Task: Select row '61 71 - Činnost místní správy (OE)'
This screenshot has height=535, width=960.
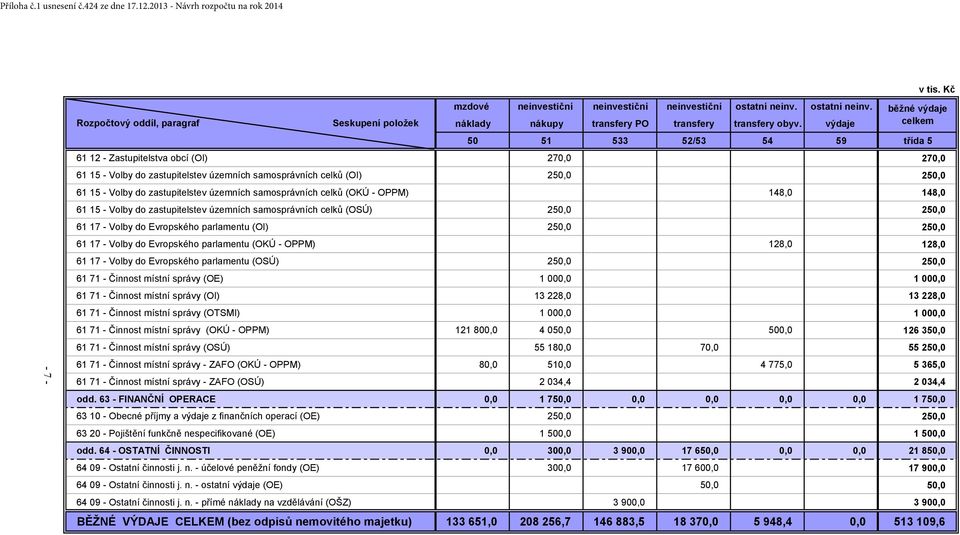Action: pos(510,279)
